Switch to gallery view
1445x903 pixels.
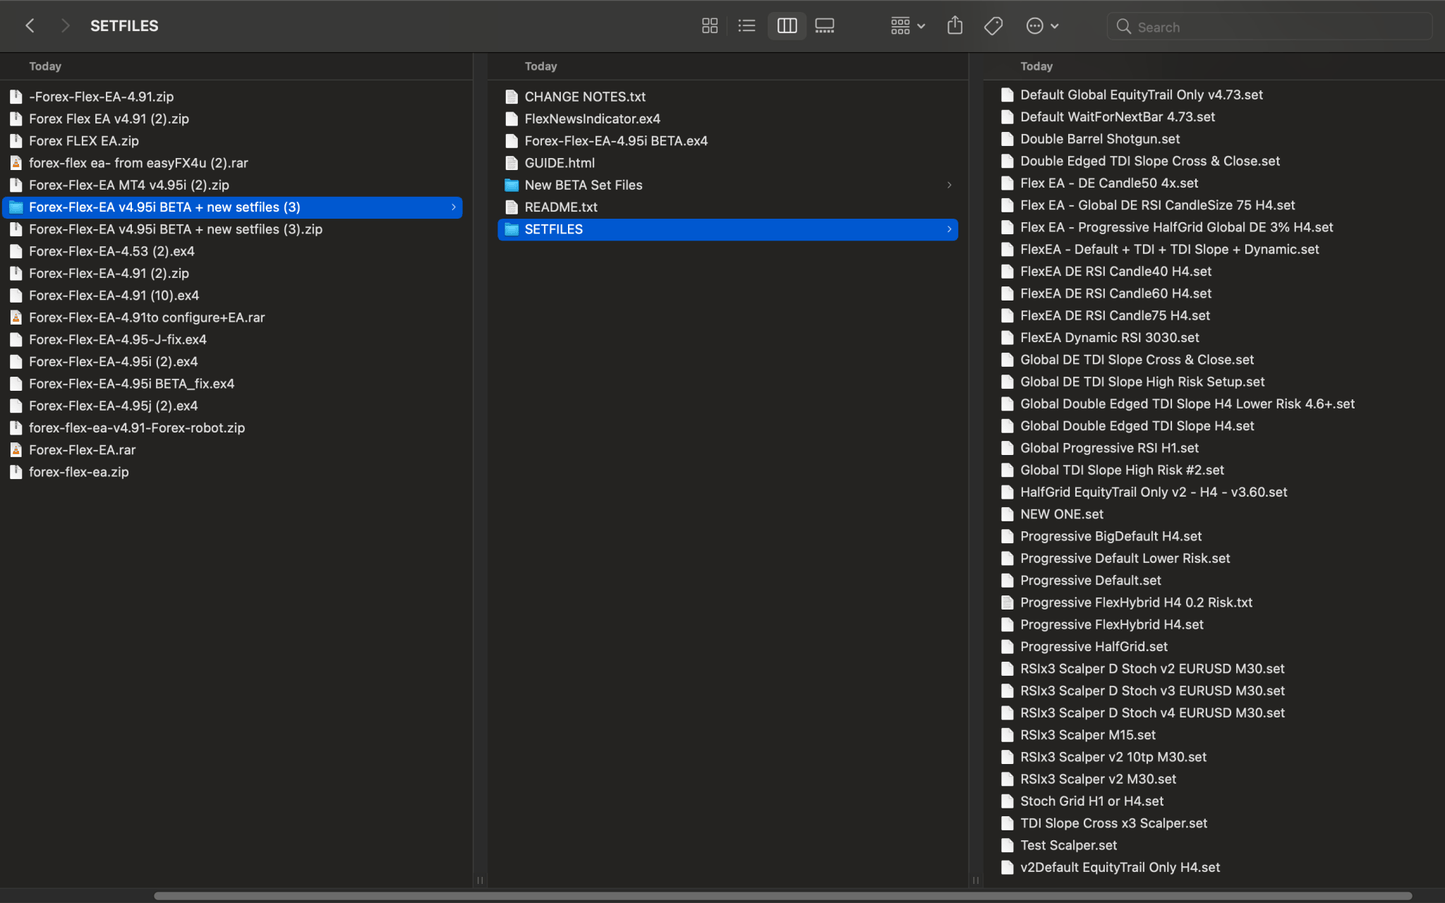(x=825, y=26)
